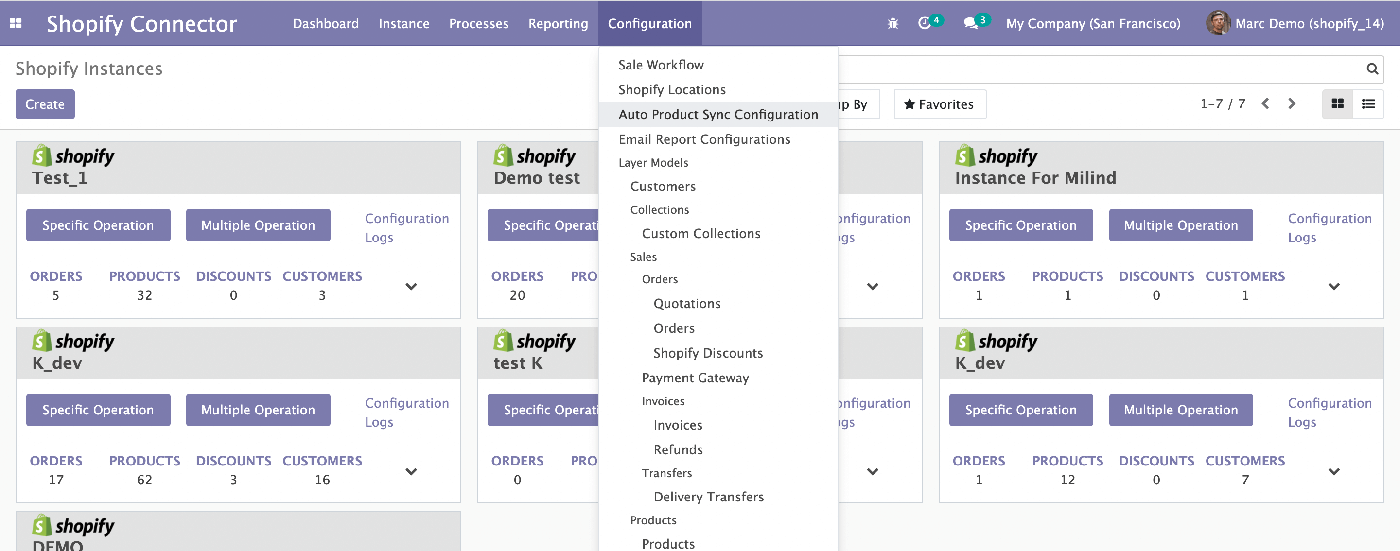Click PRODUCTS count 32 on Test_1
The width and height of the screenshot is (1400, 551).
tap(144, 295)
